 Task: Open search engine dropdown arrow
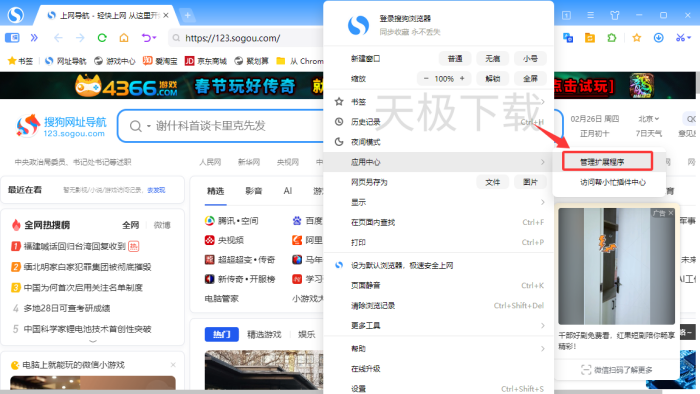149,126
